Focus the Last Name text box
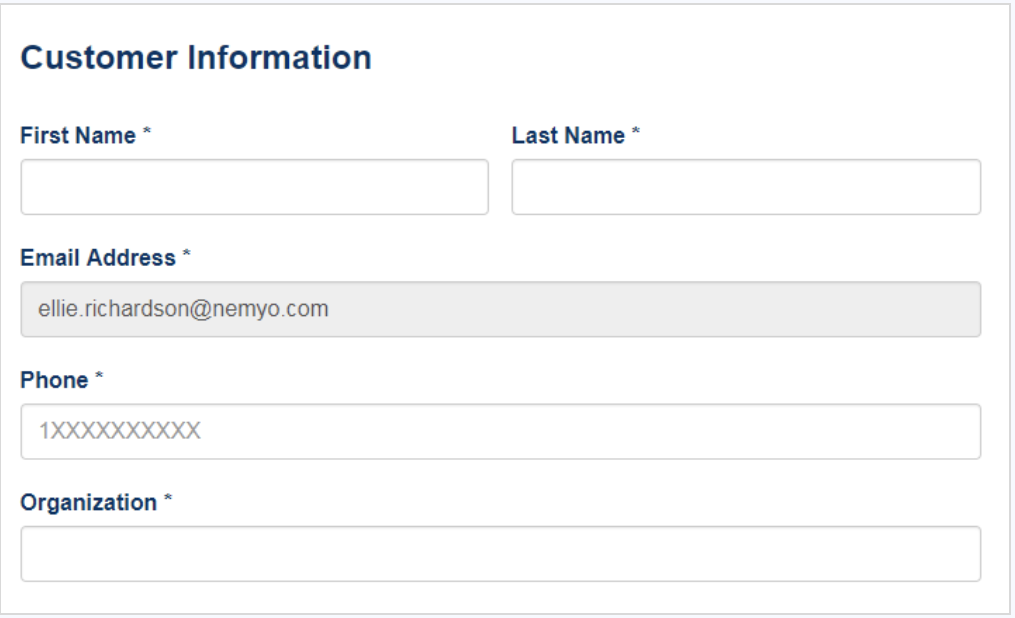Viewport: 1015px width, 618px height. (746, 187)
